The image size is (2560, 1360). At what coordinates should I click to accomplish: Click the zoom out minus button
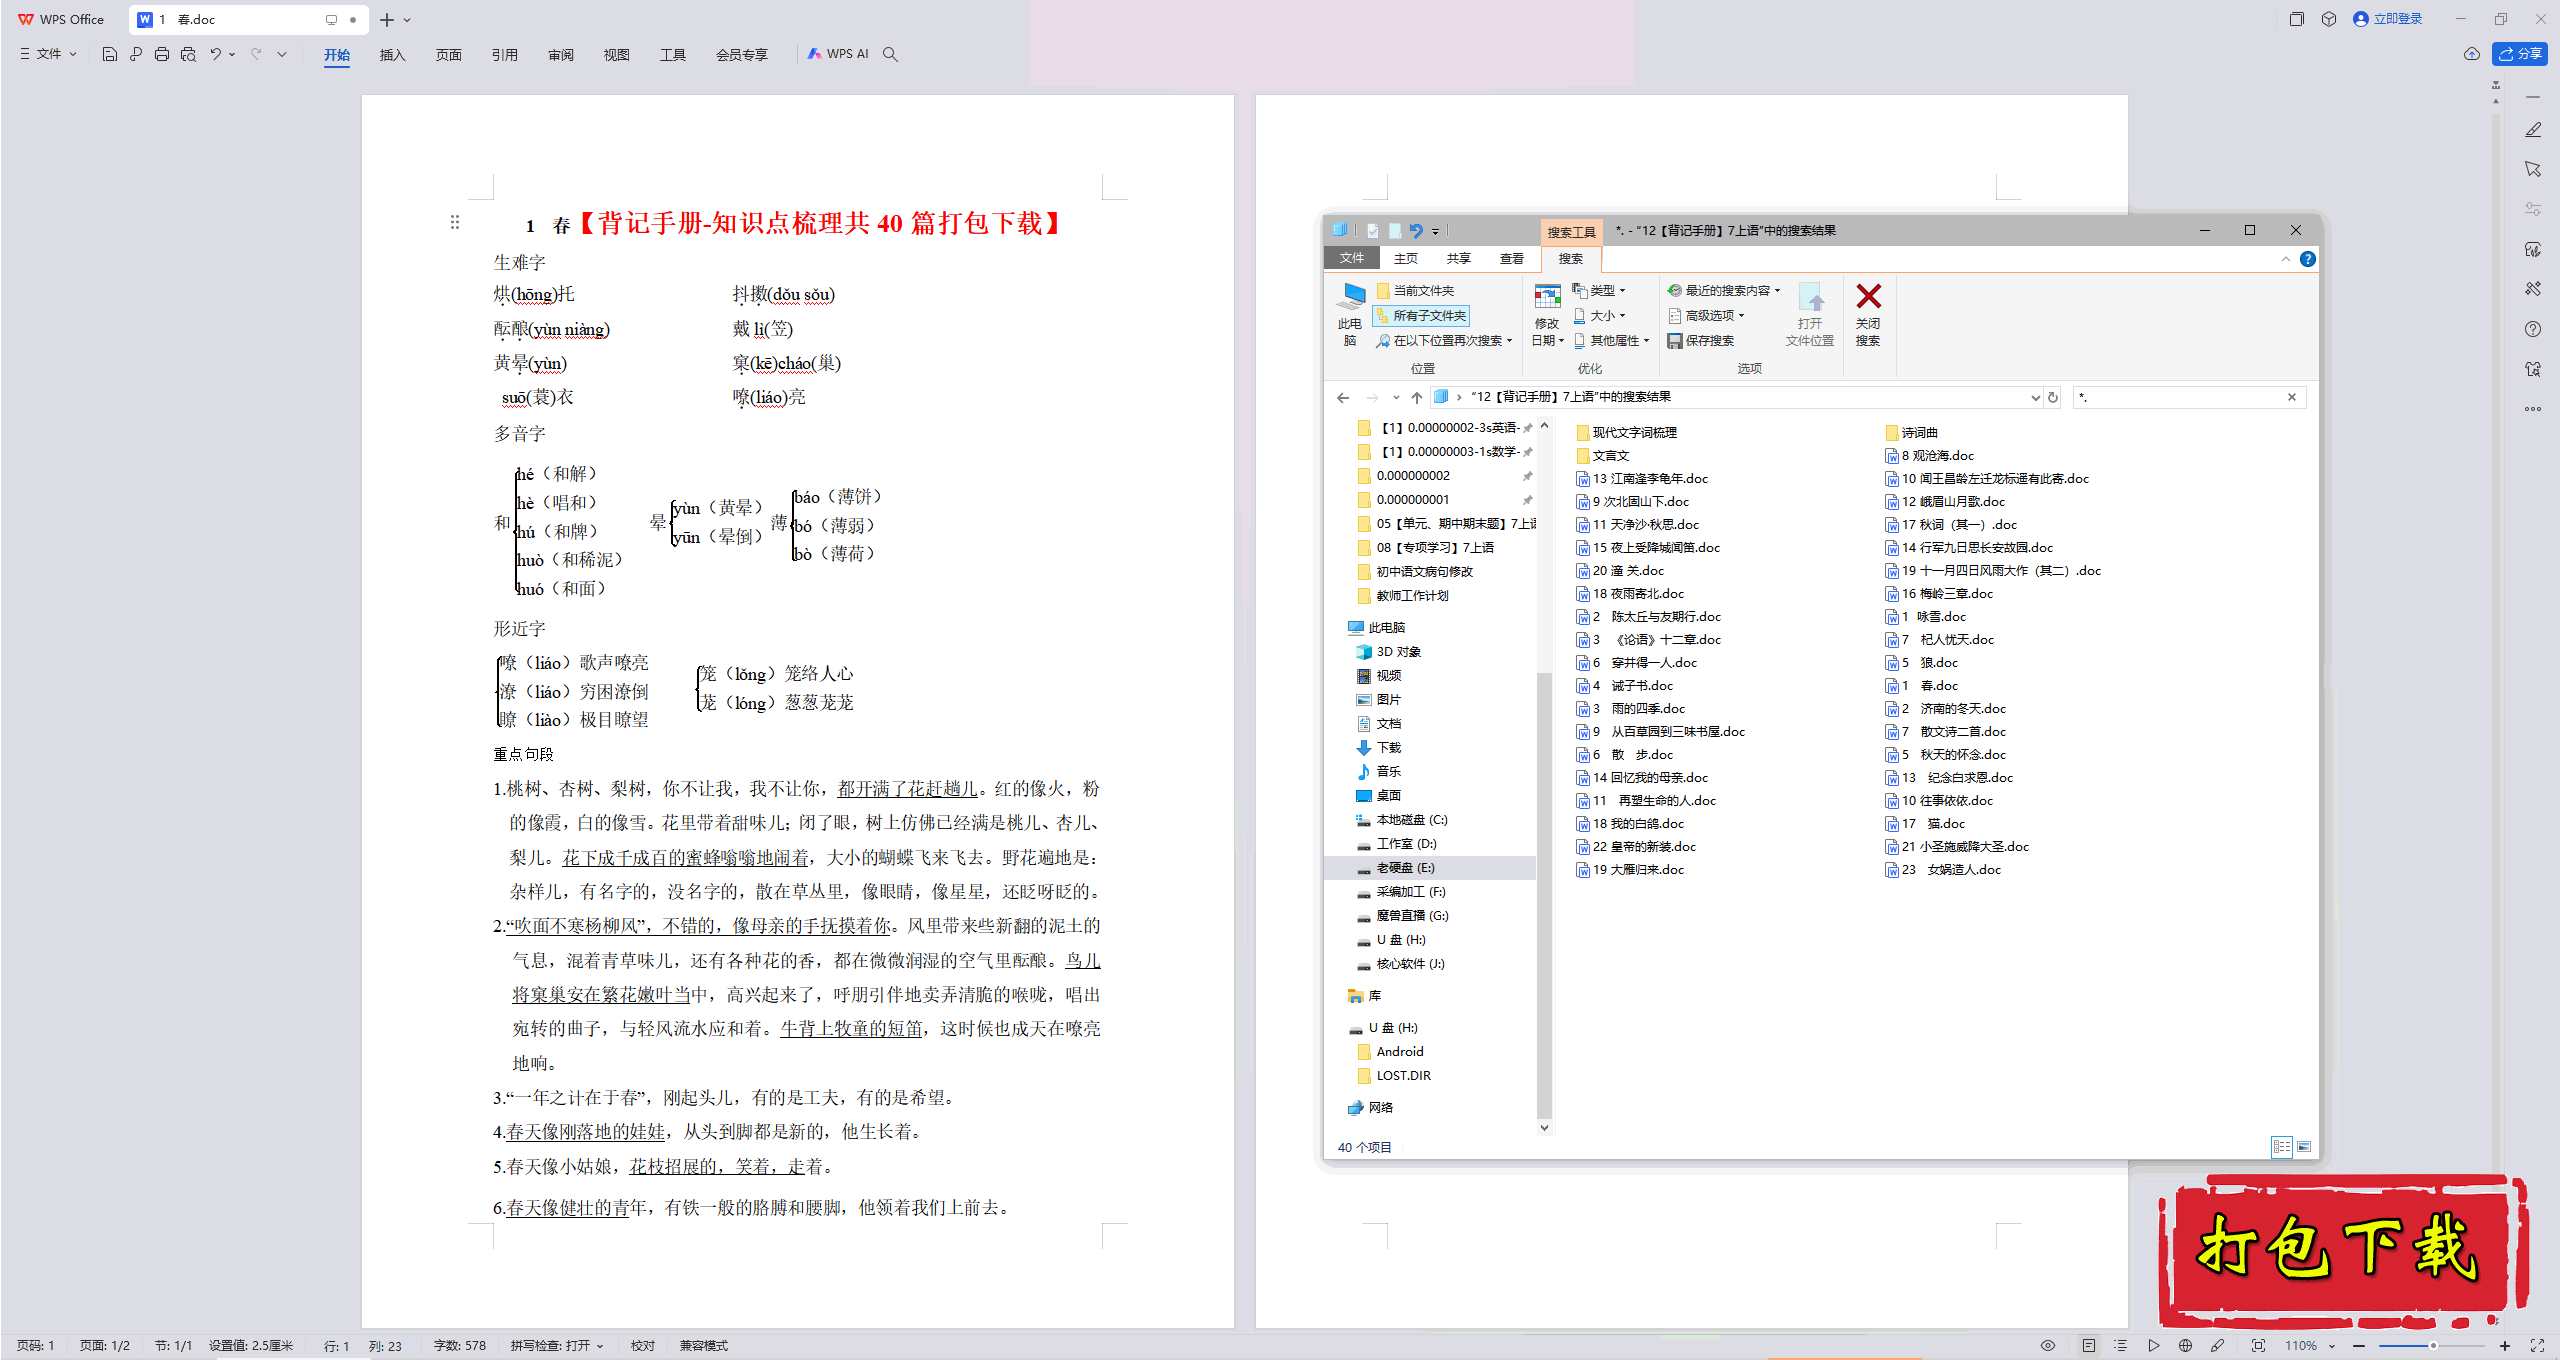2359,1346
